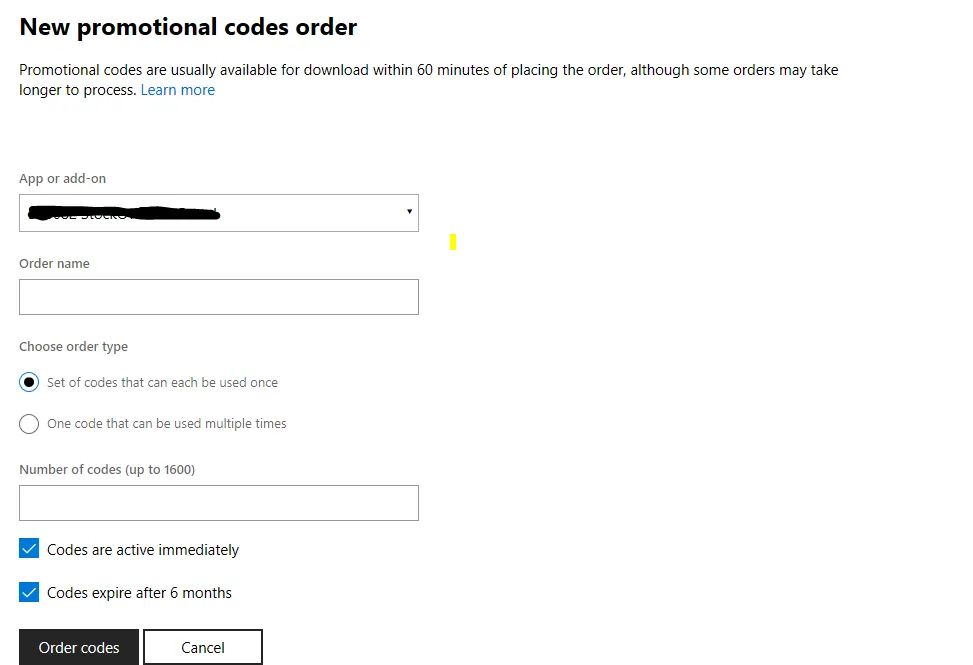Click into the Number of codes field
973x665 pixels.
point(218,503)
